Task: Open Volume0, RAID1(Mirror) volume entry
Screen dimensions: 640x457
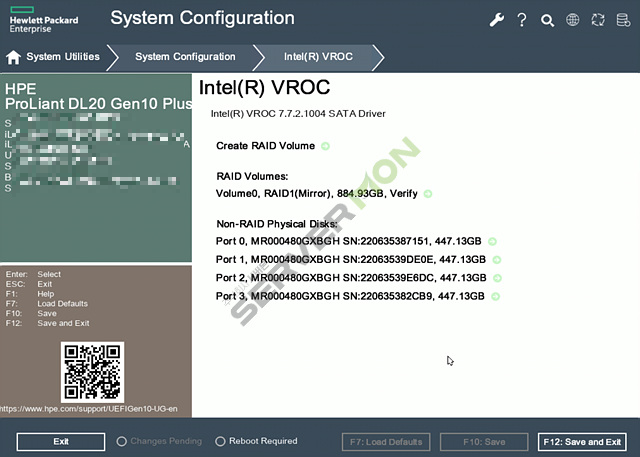Action: pyautogui.click(x=317, y=194)
